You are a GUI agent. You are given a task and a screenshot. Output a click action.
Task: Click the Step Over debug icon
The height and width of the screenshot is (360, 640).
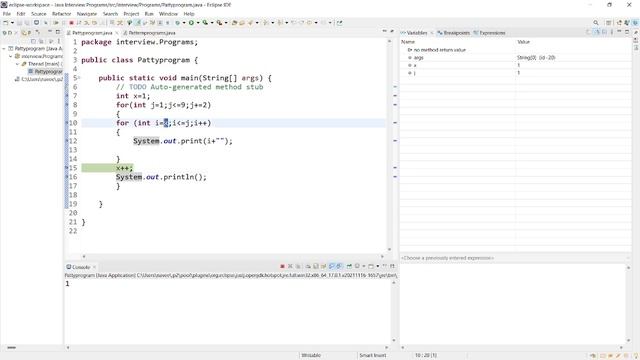[x=94, y=23]
